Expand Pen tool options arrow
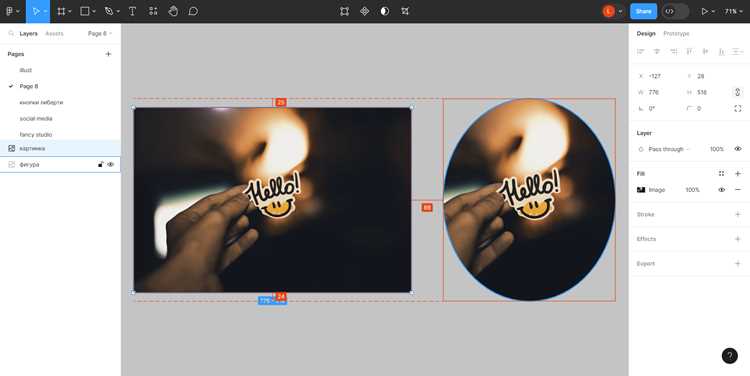This screenshot has height=376, width=750. [x=118, y=11]
